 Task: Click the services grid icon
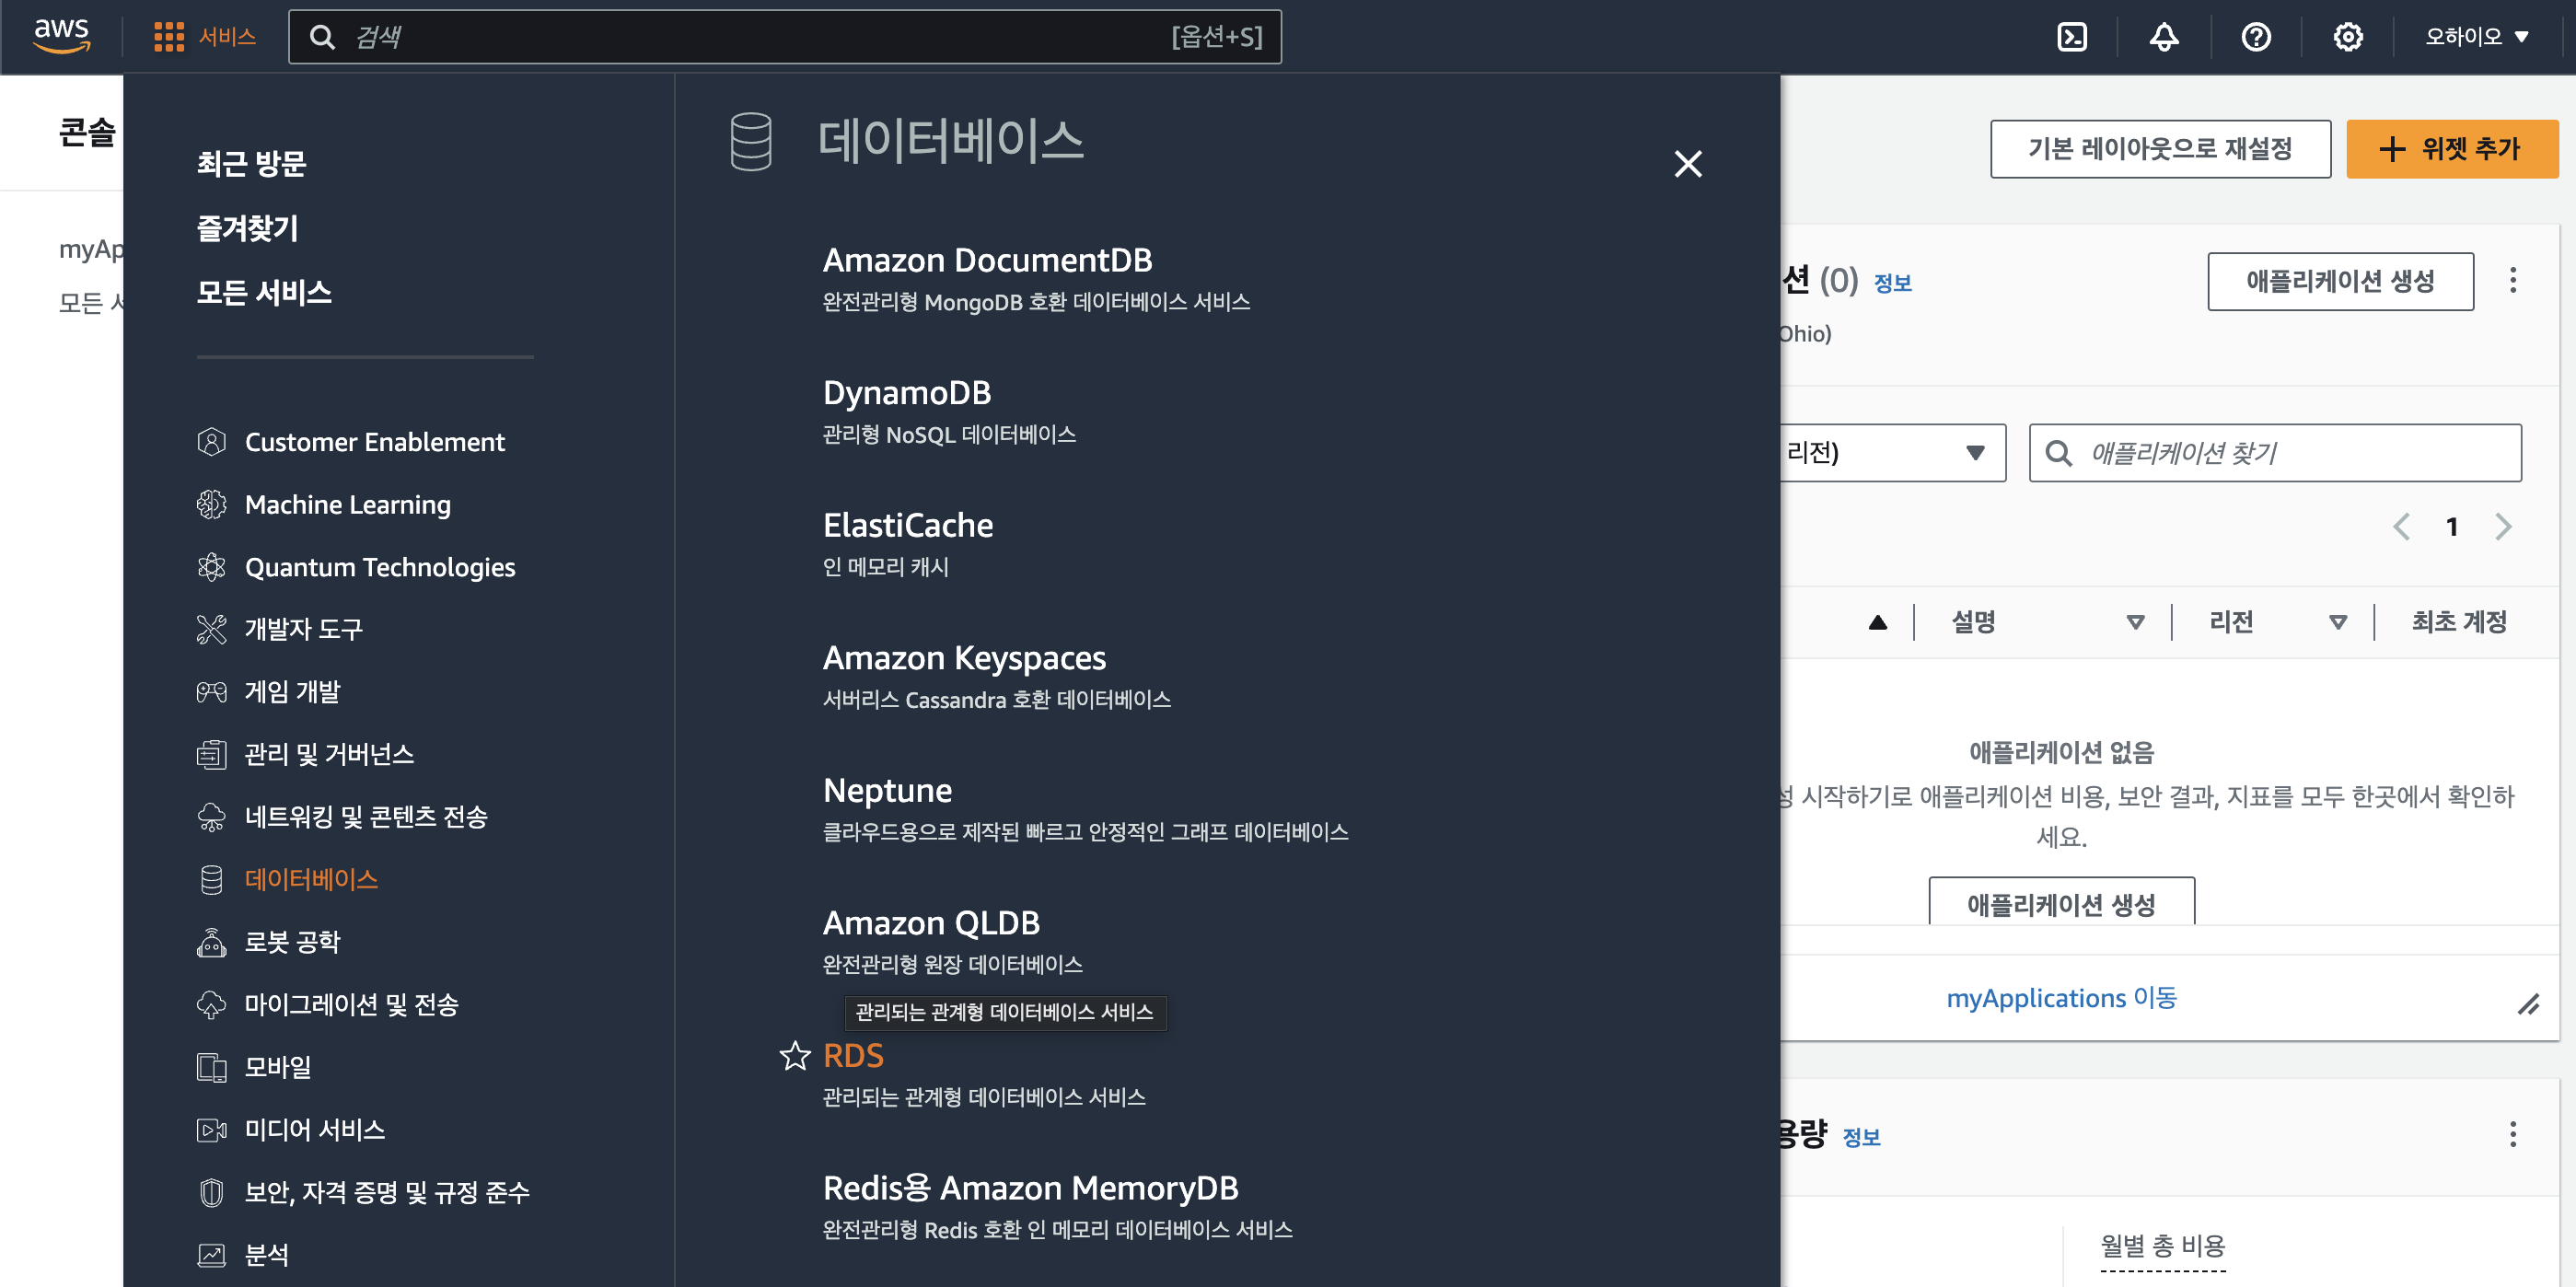168,37
